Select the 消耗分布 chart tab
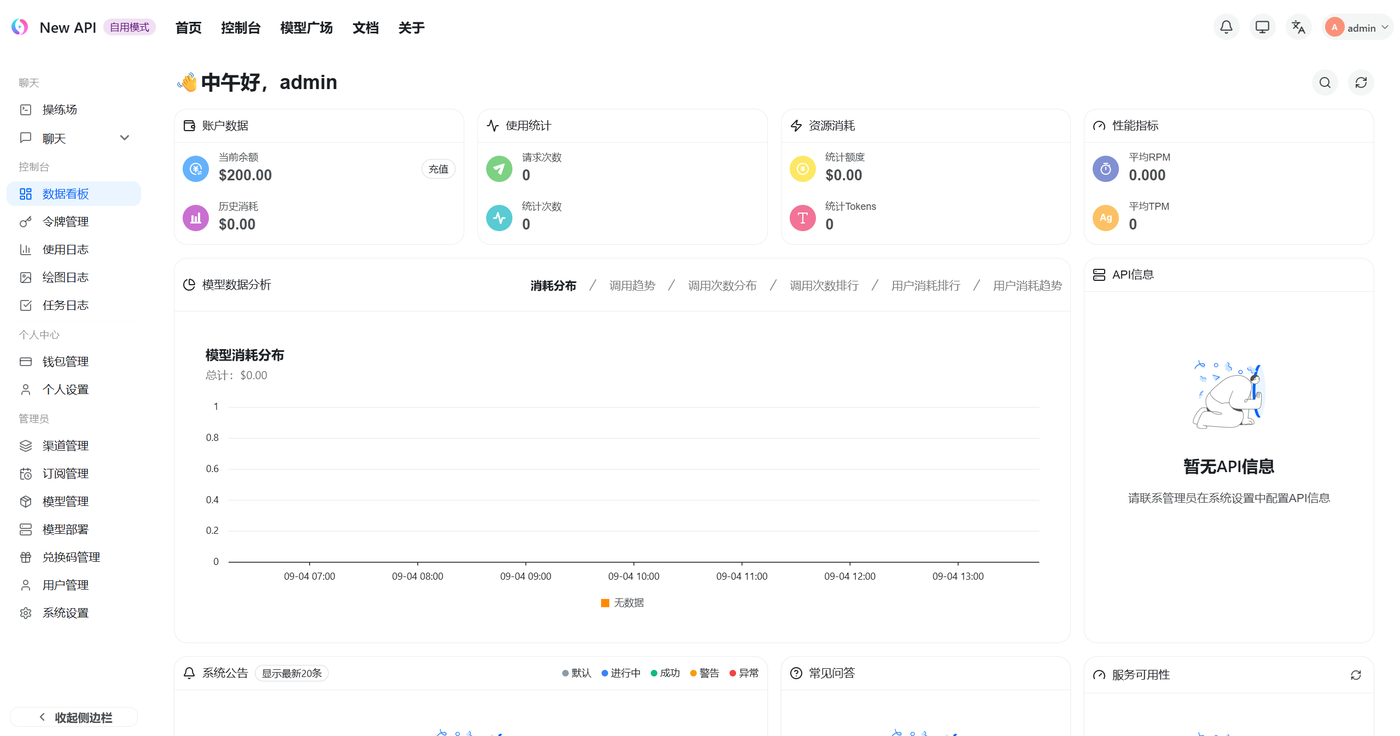The height and width of the screenshot is (736, 1400). click(x=553, y=286)
